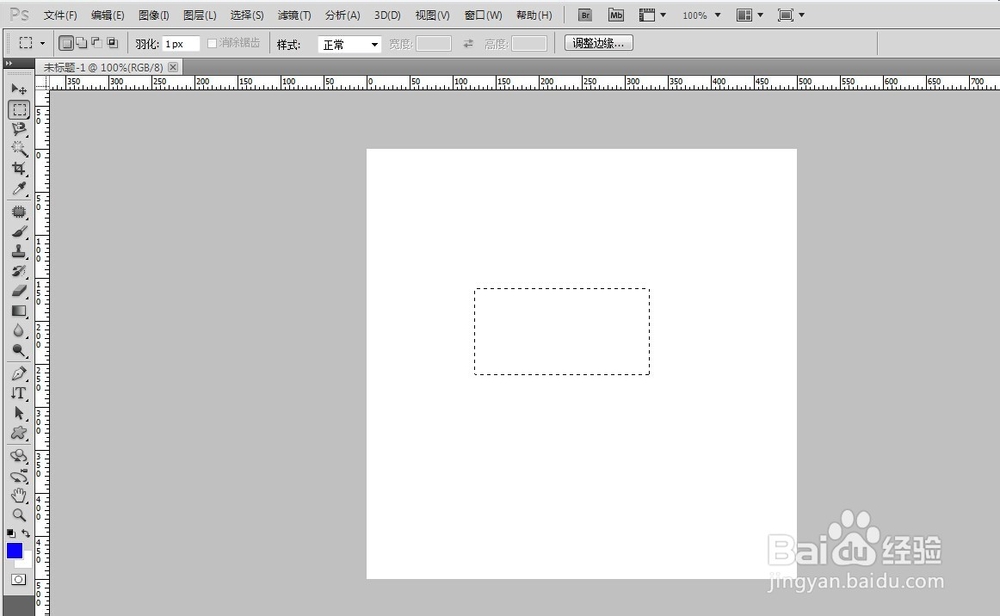The height and width of the screenshot is (616, 1000).
Task: Select the 3D Camera Rotate tool
Action: [x=19, y=476]
